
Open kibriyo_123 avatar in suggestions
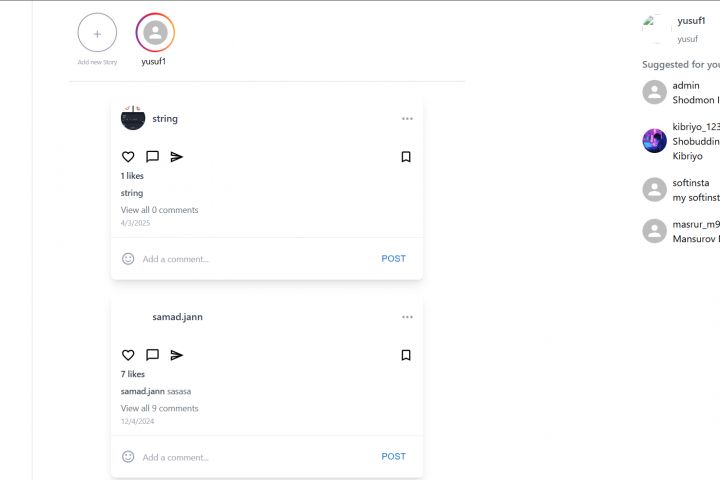point(654,141)
